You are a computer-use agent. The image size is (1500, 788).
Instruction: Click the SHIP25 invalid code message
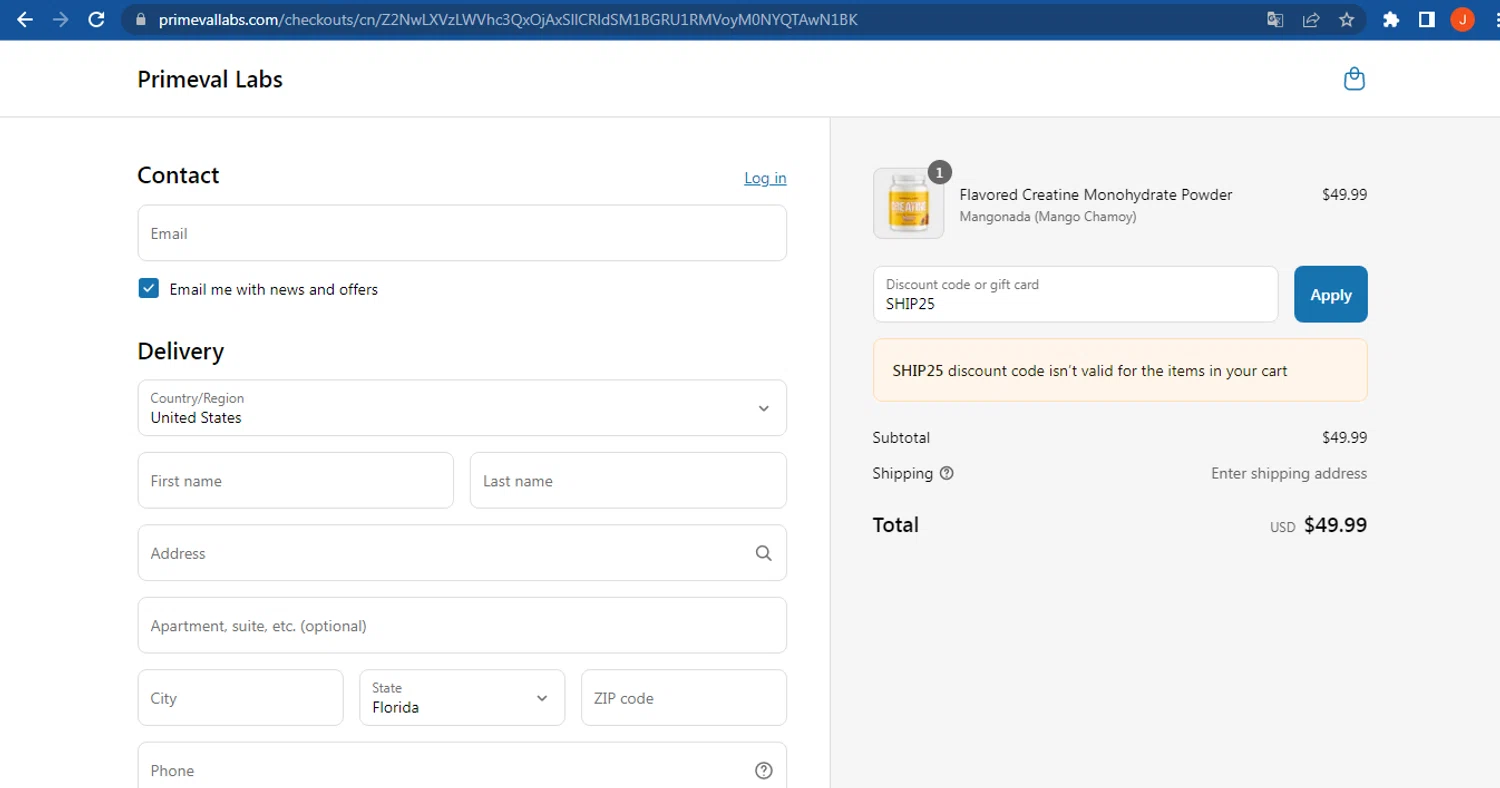point(1120,370)
